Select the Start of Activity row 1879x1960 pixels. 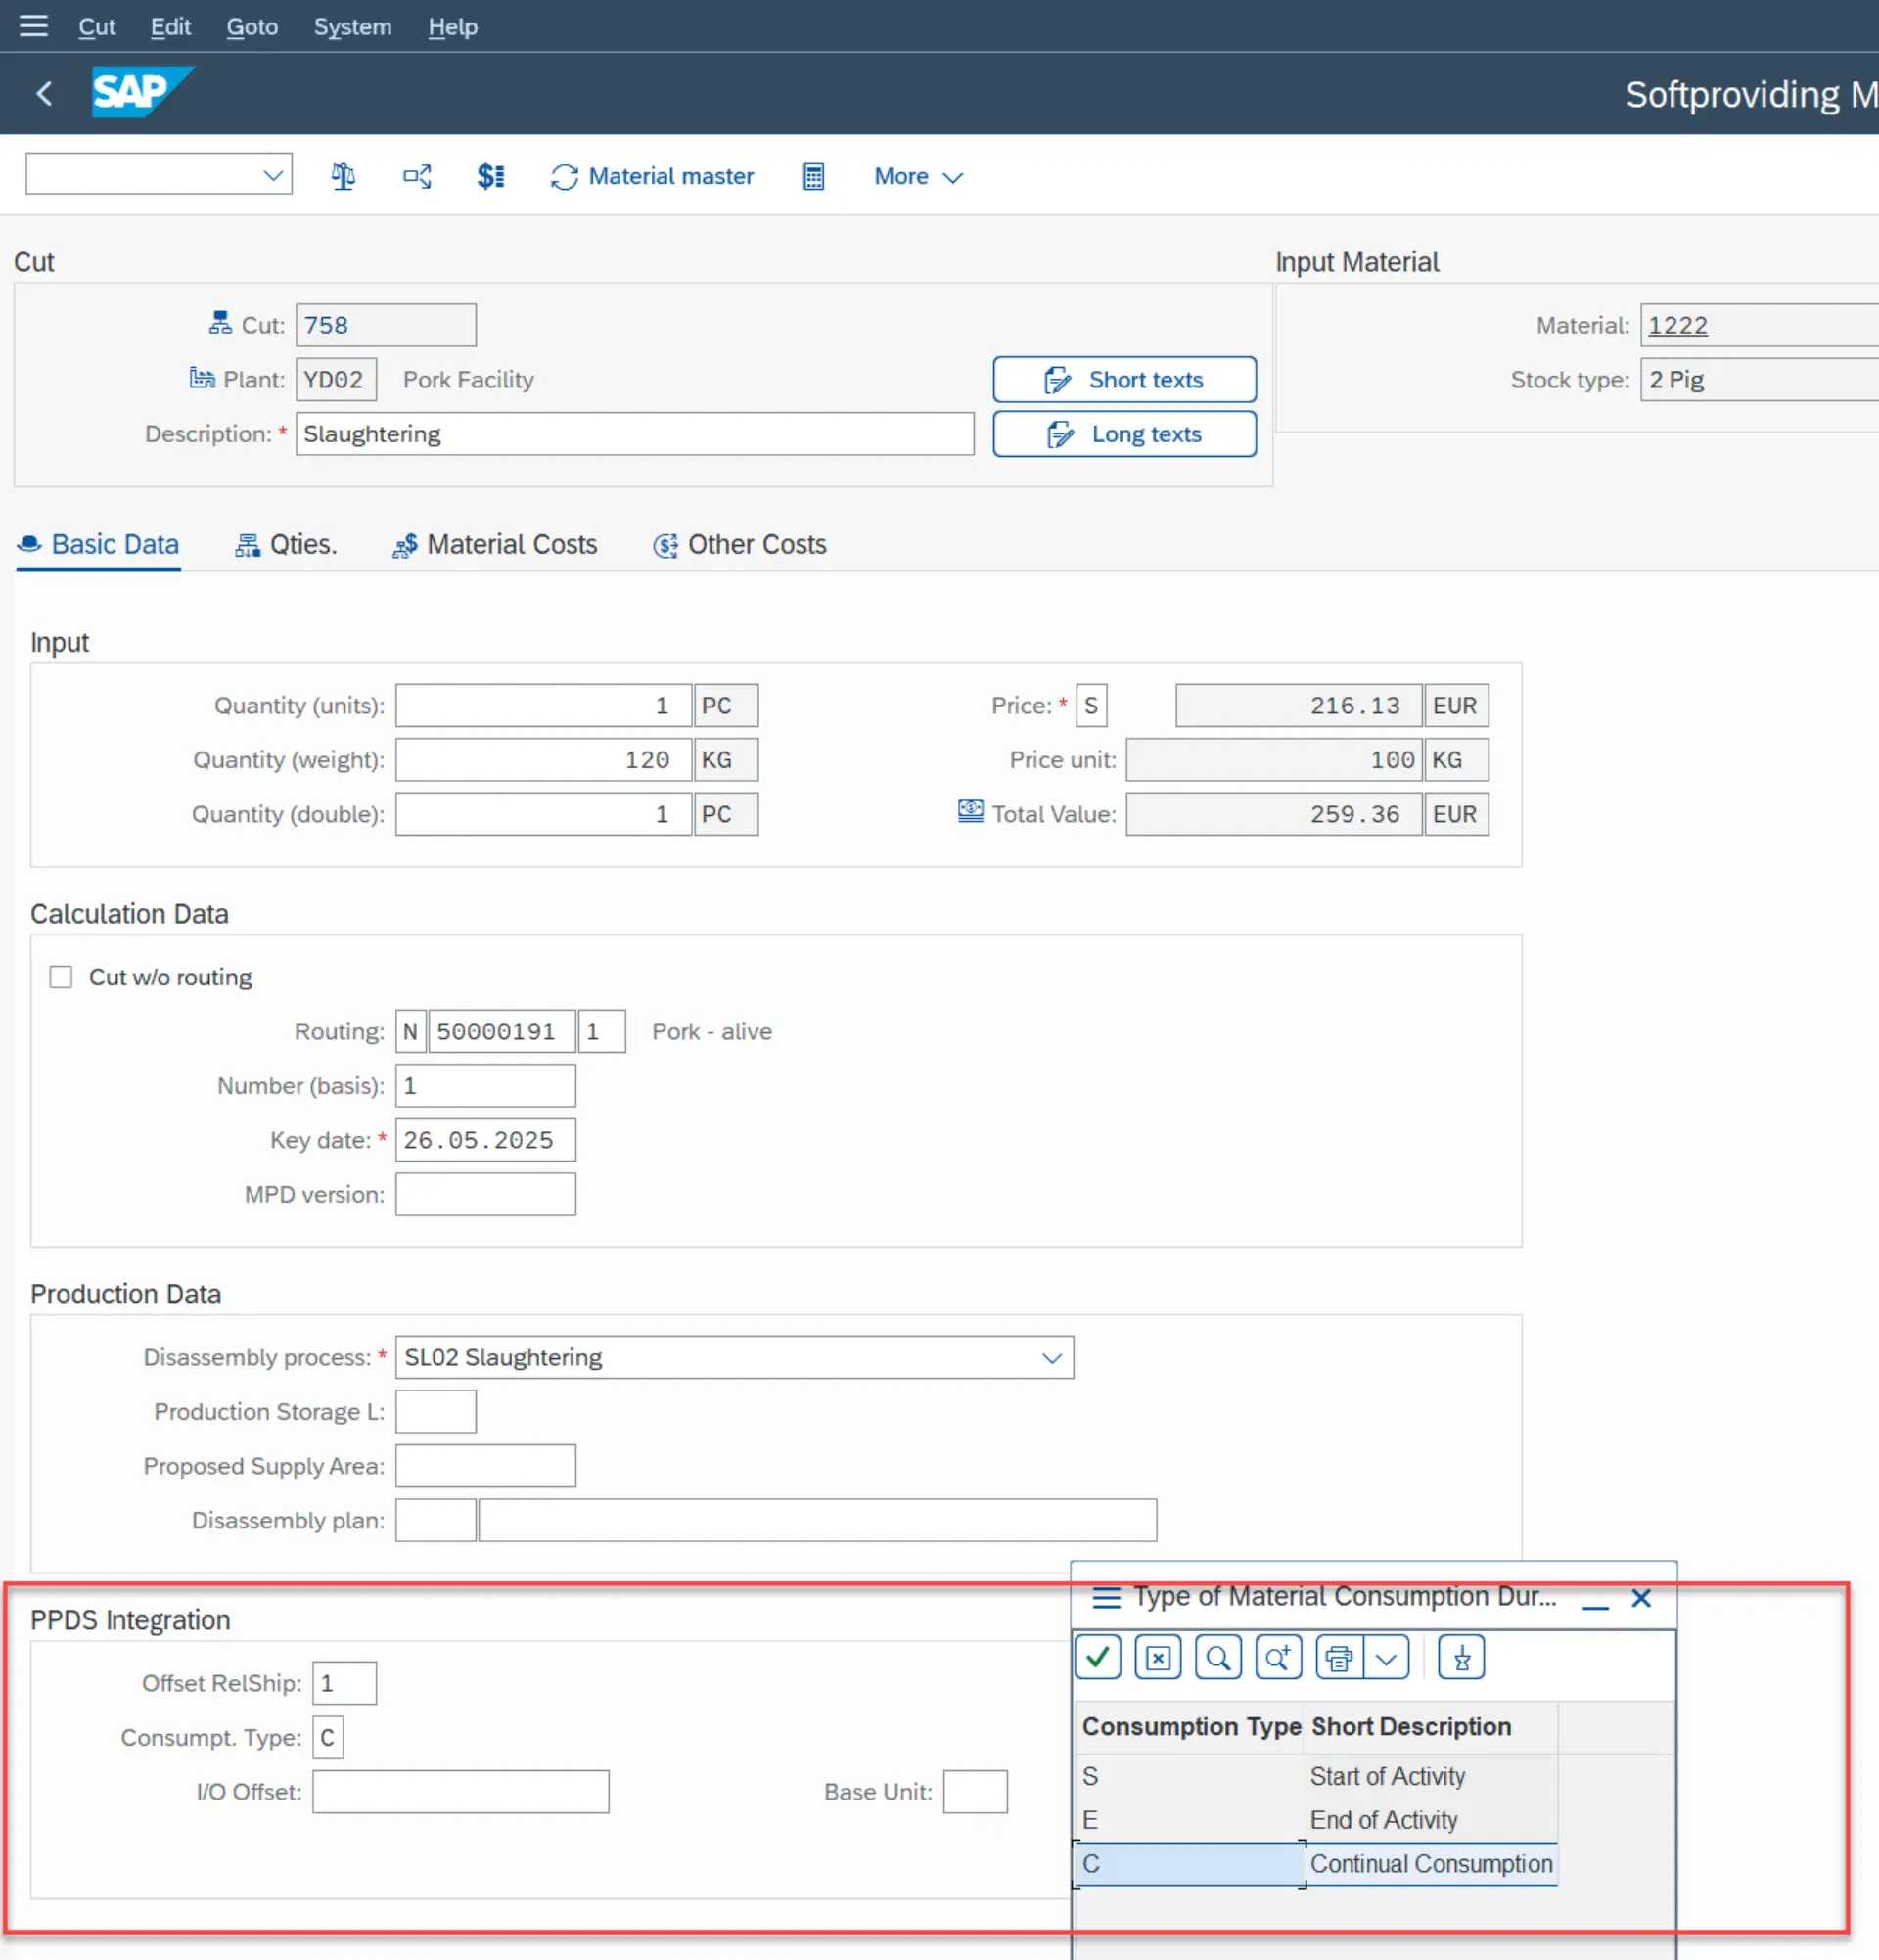(1317, 1776)
